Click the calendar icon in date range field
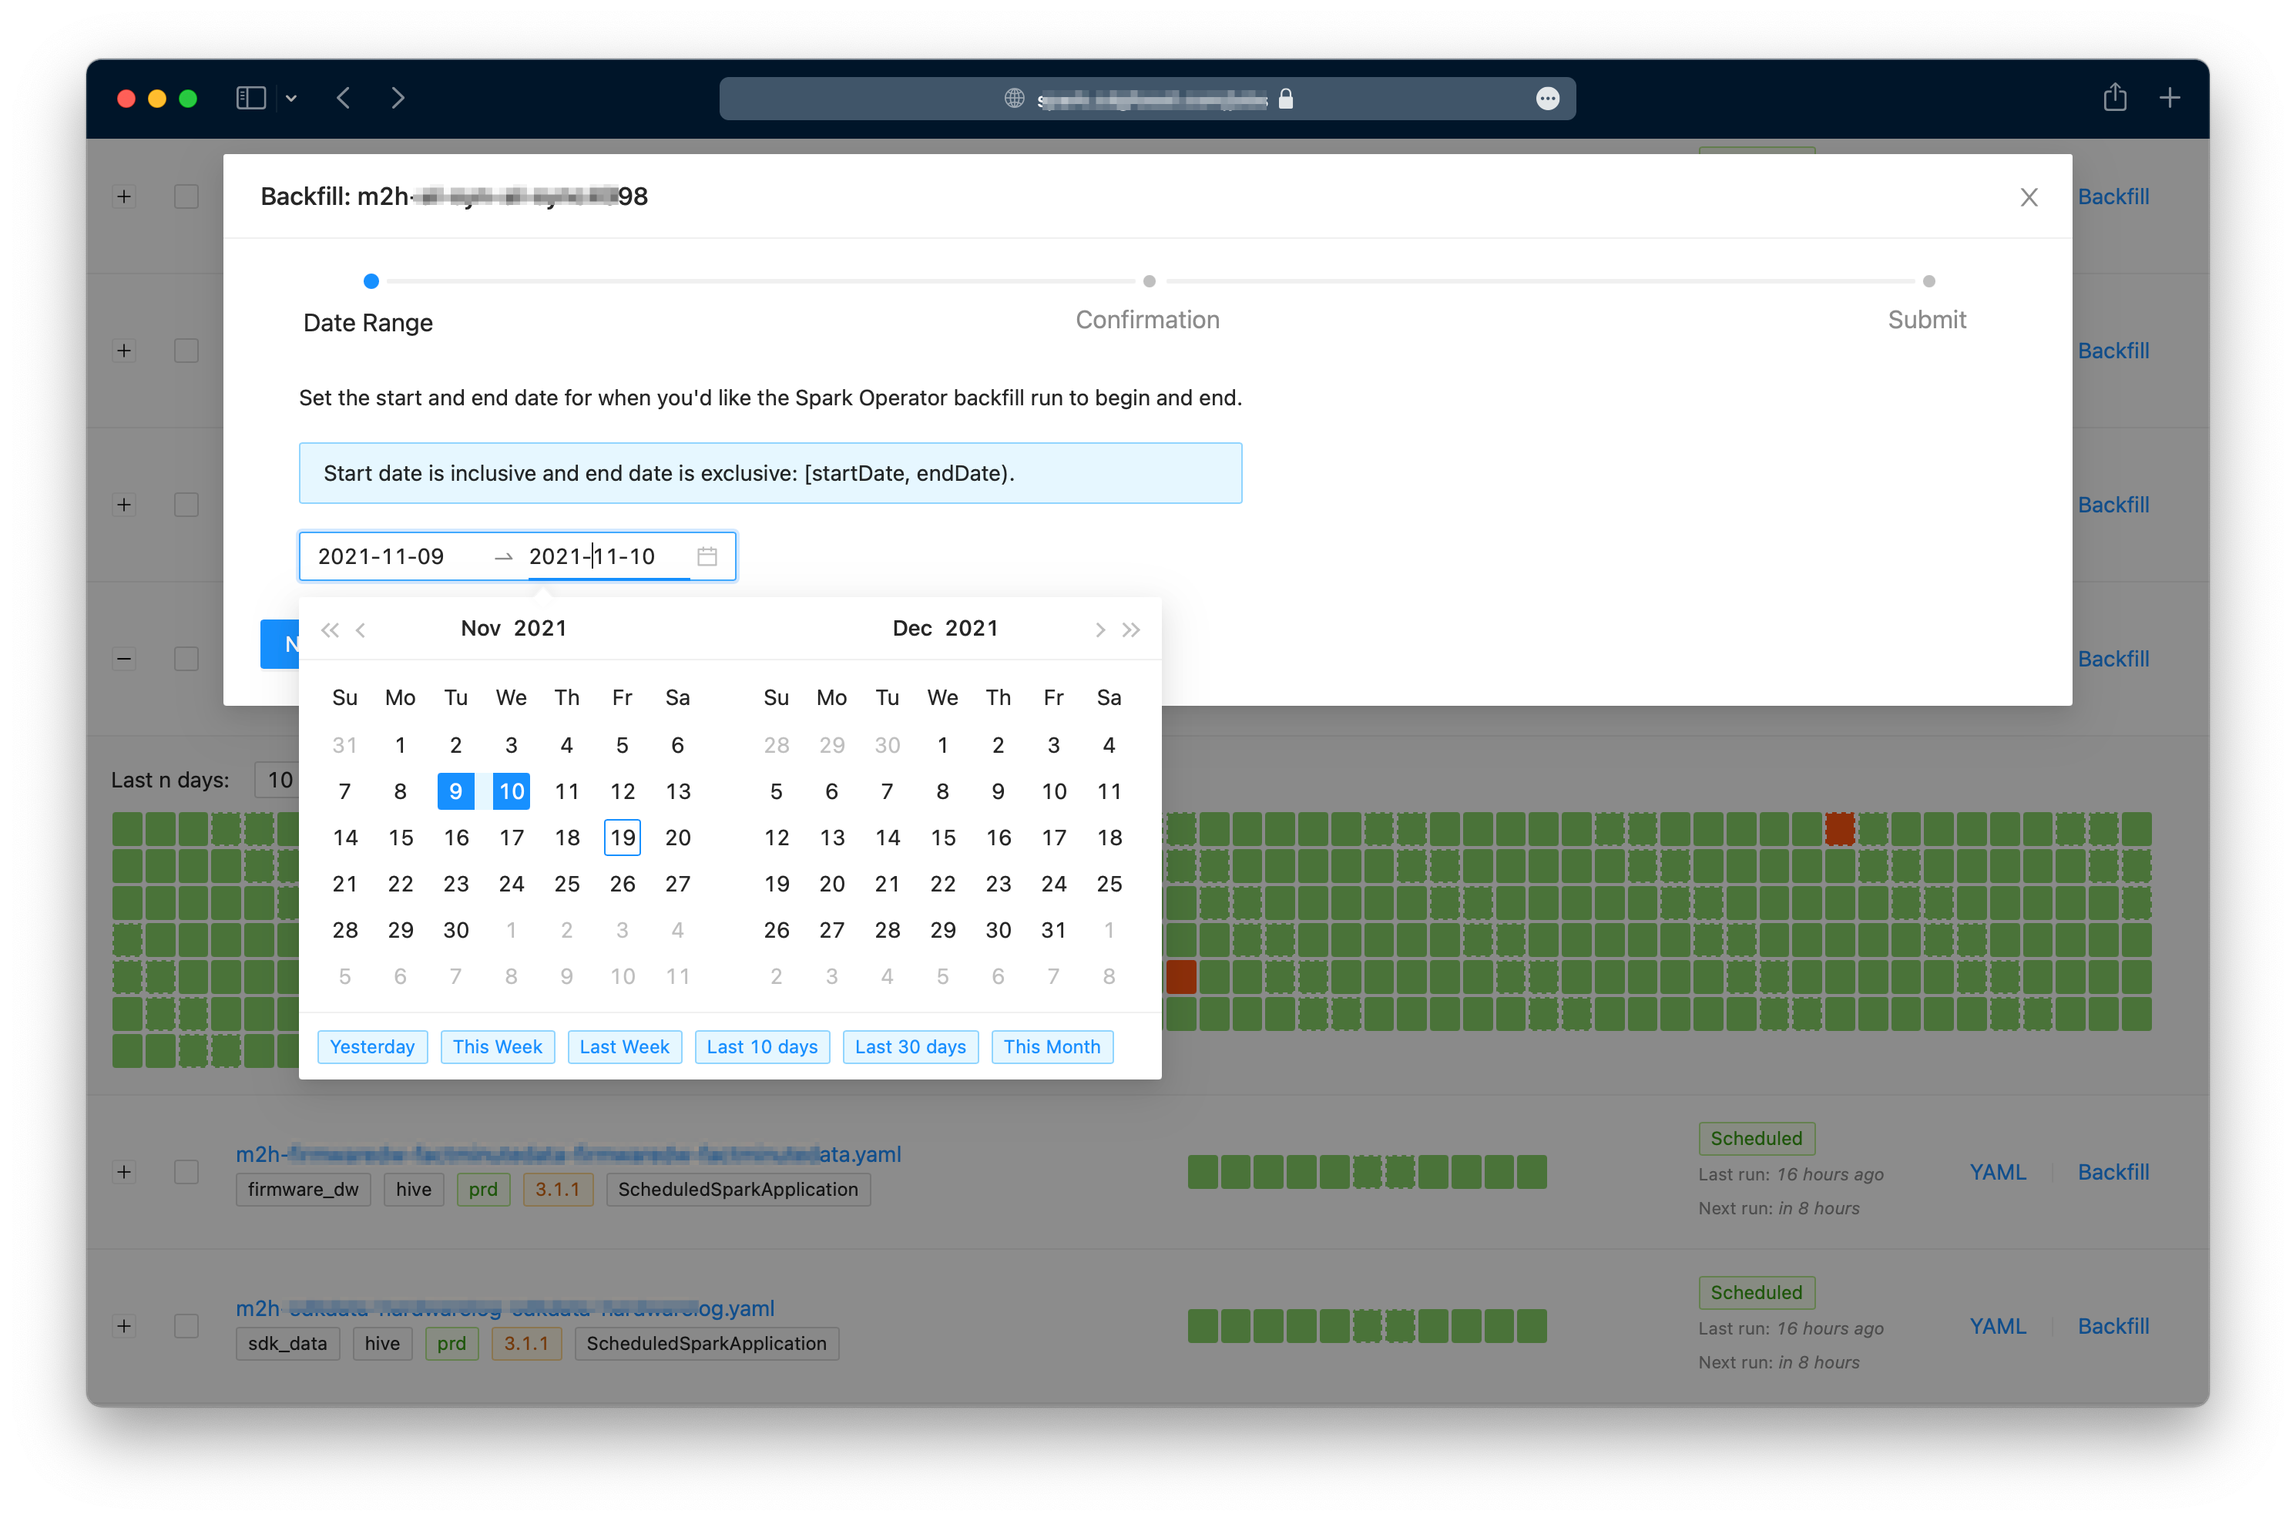2296x1521 pixels. pos(707,556)
